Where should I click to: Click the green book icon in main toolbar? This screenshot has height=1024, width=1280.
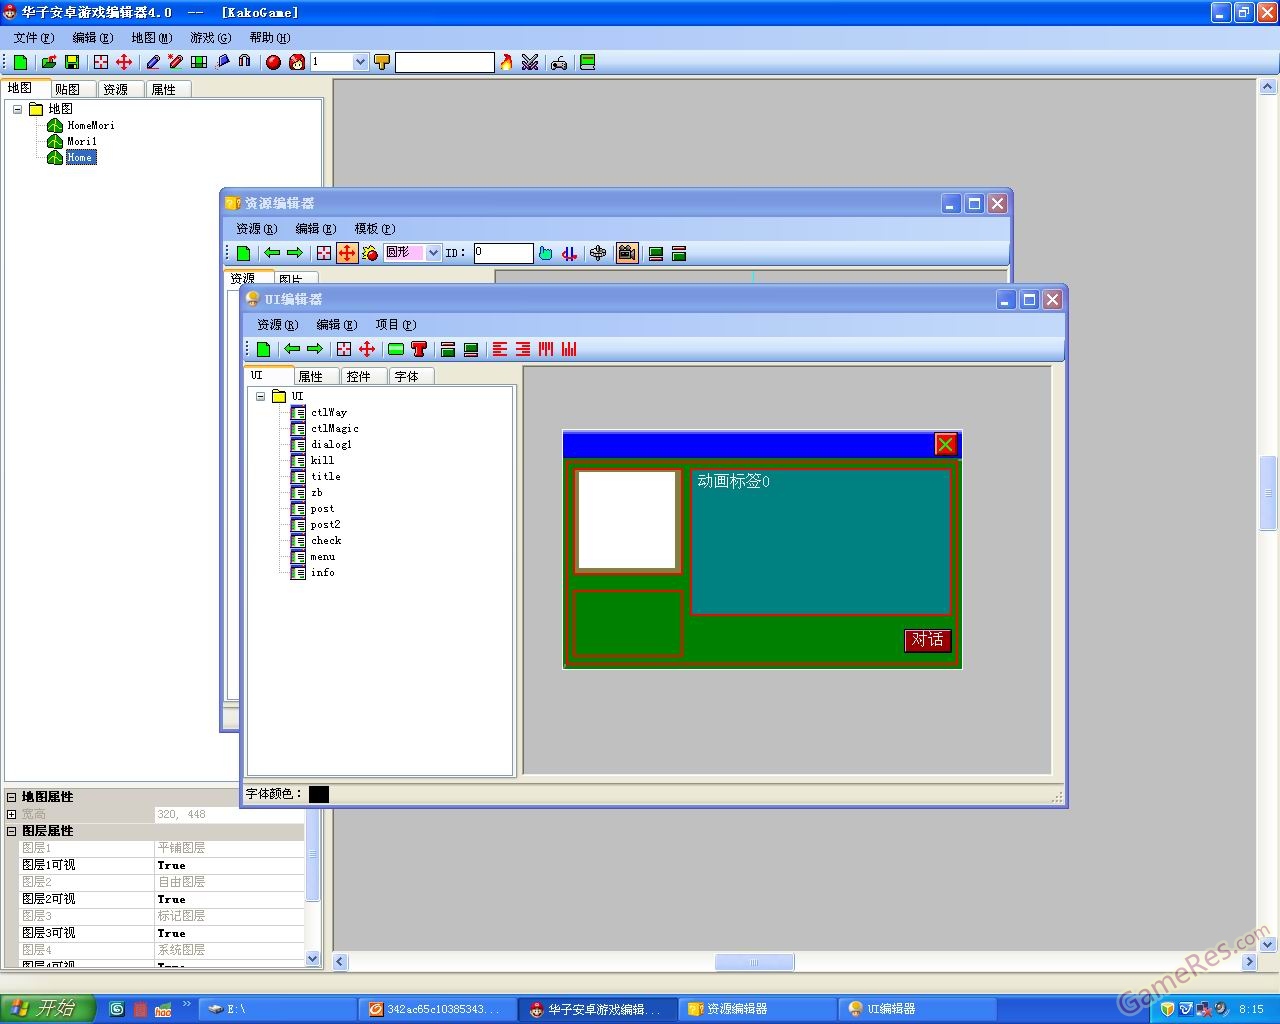588,62
